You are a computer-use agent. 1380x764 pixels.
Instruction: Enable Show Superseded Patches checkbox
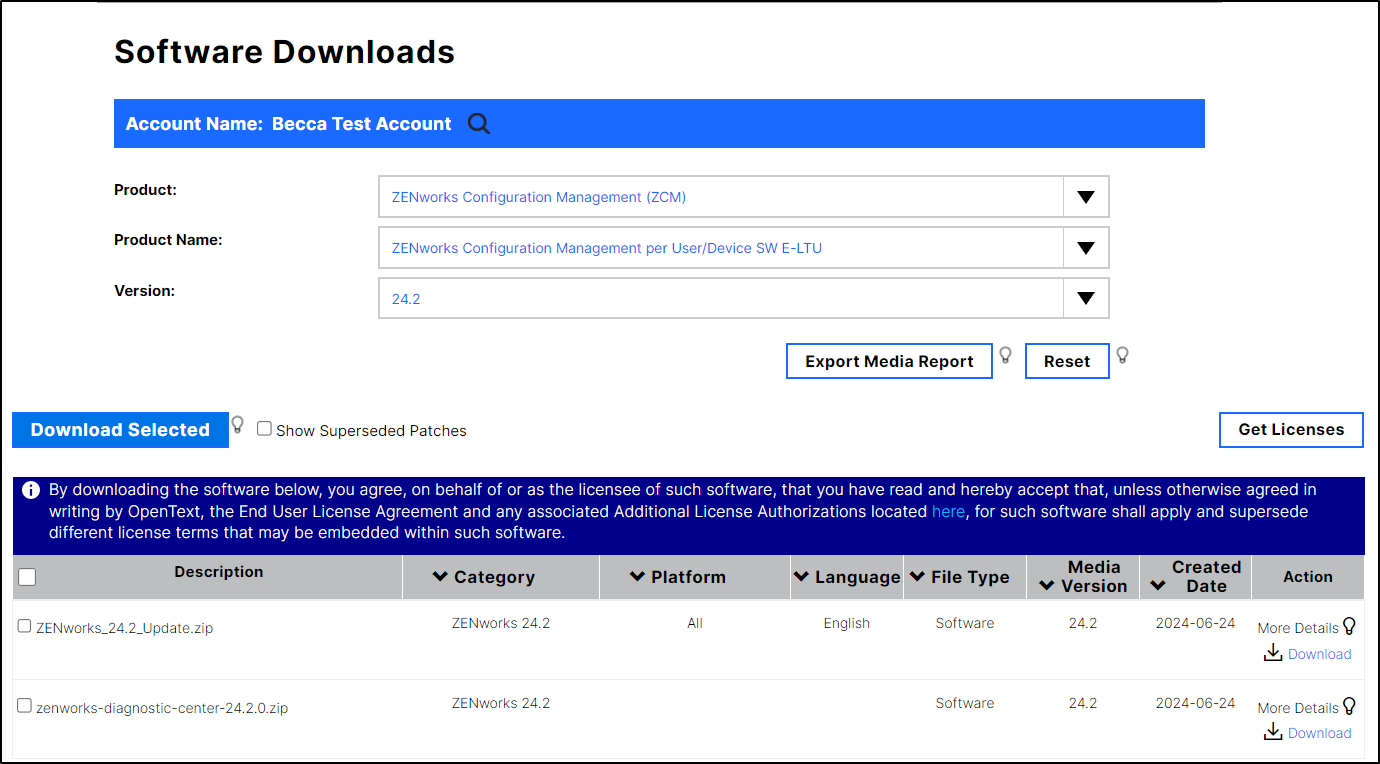264,429
